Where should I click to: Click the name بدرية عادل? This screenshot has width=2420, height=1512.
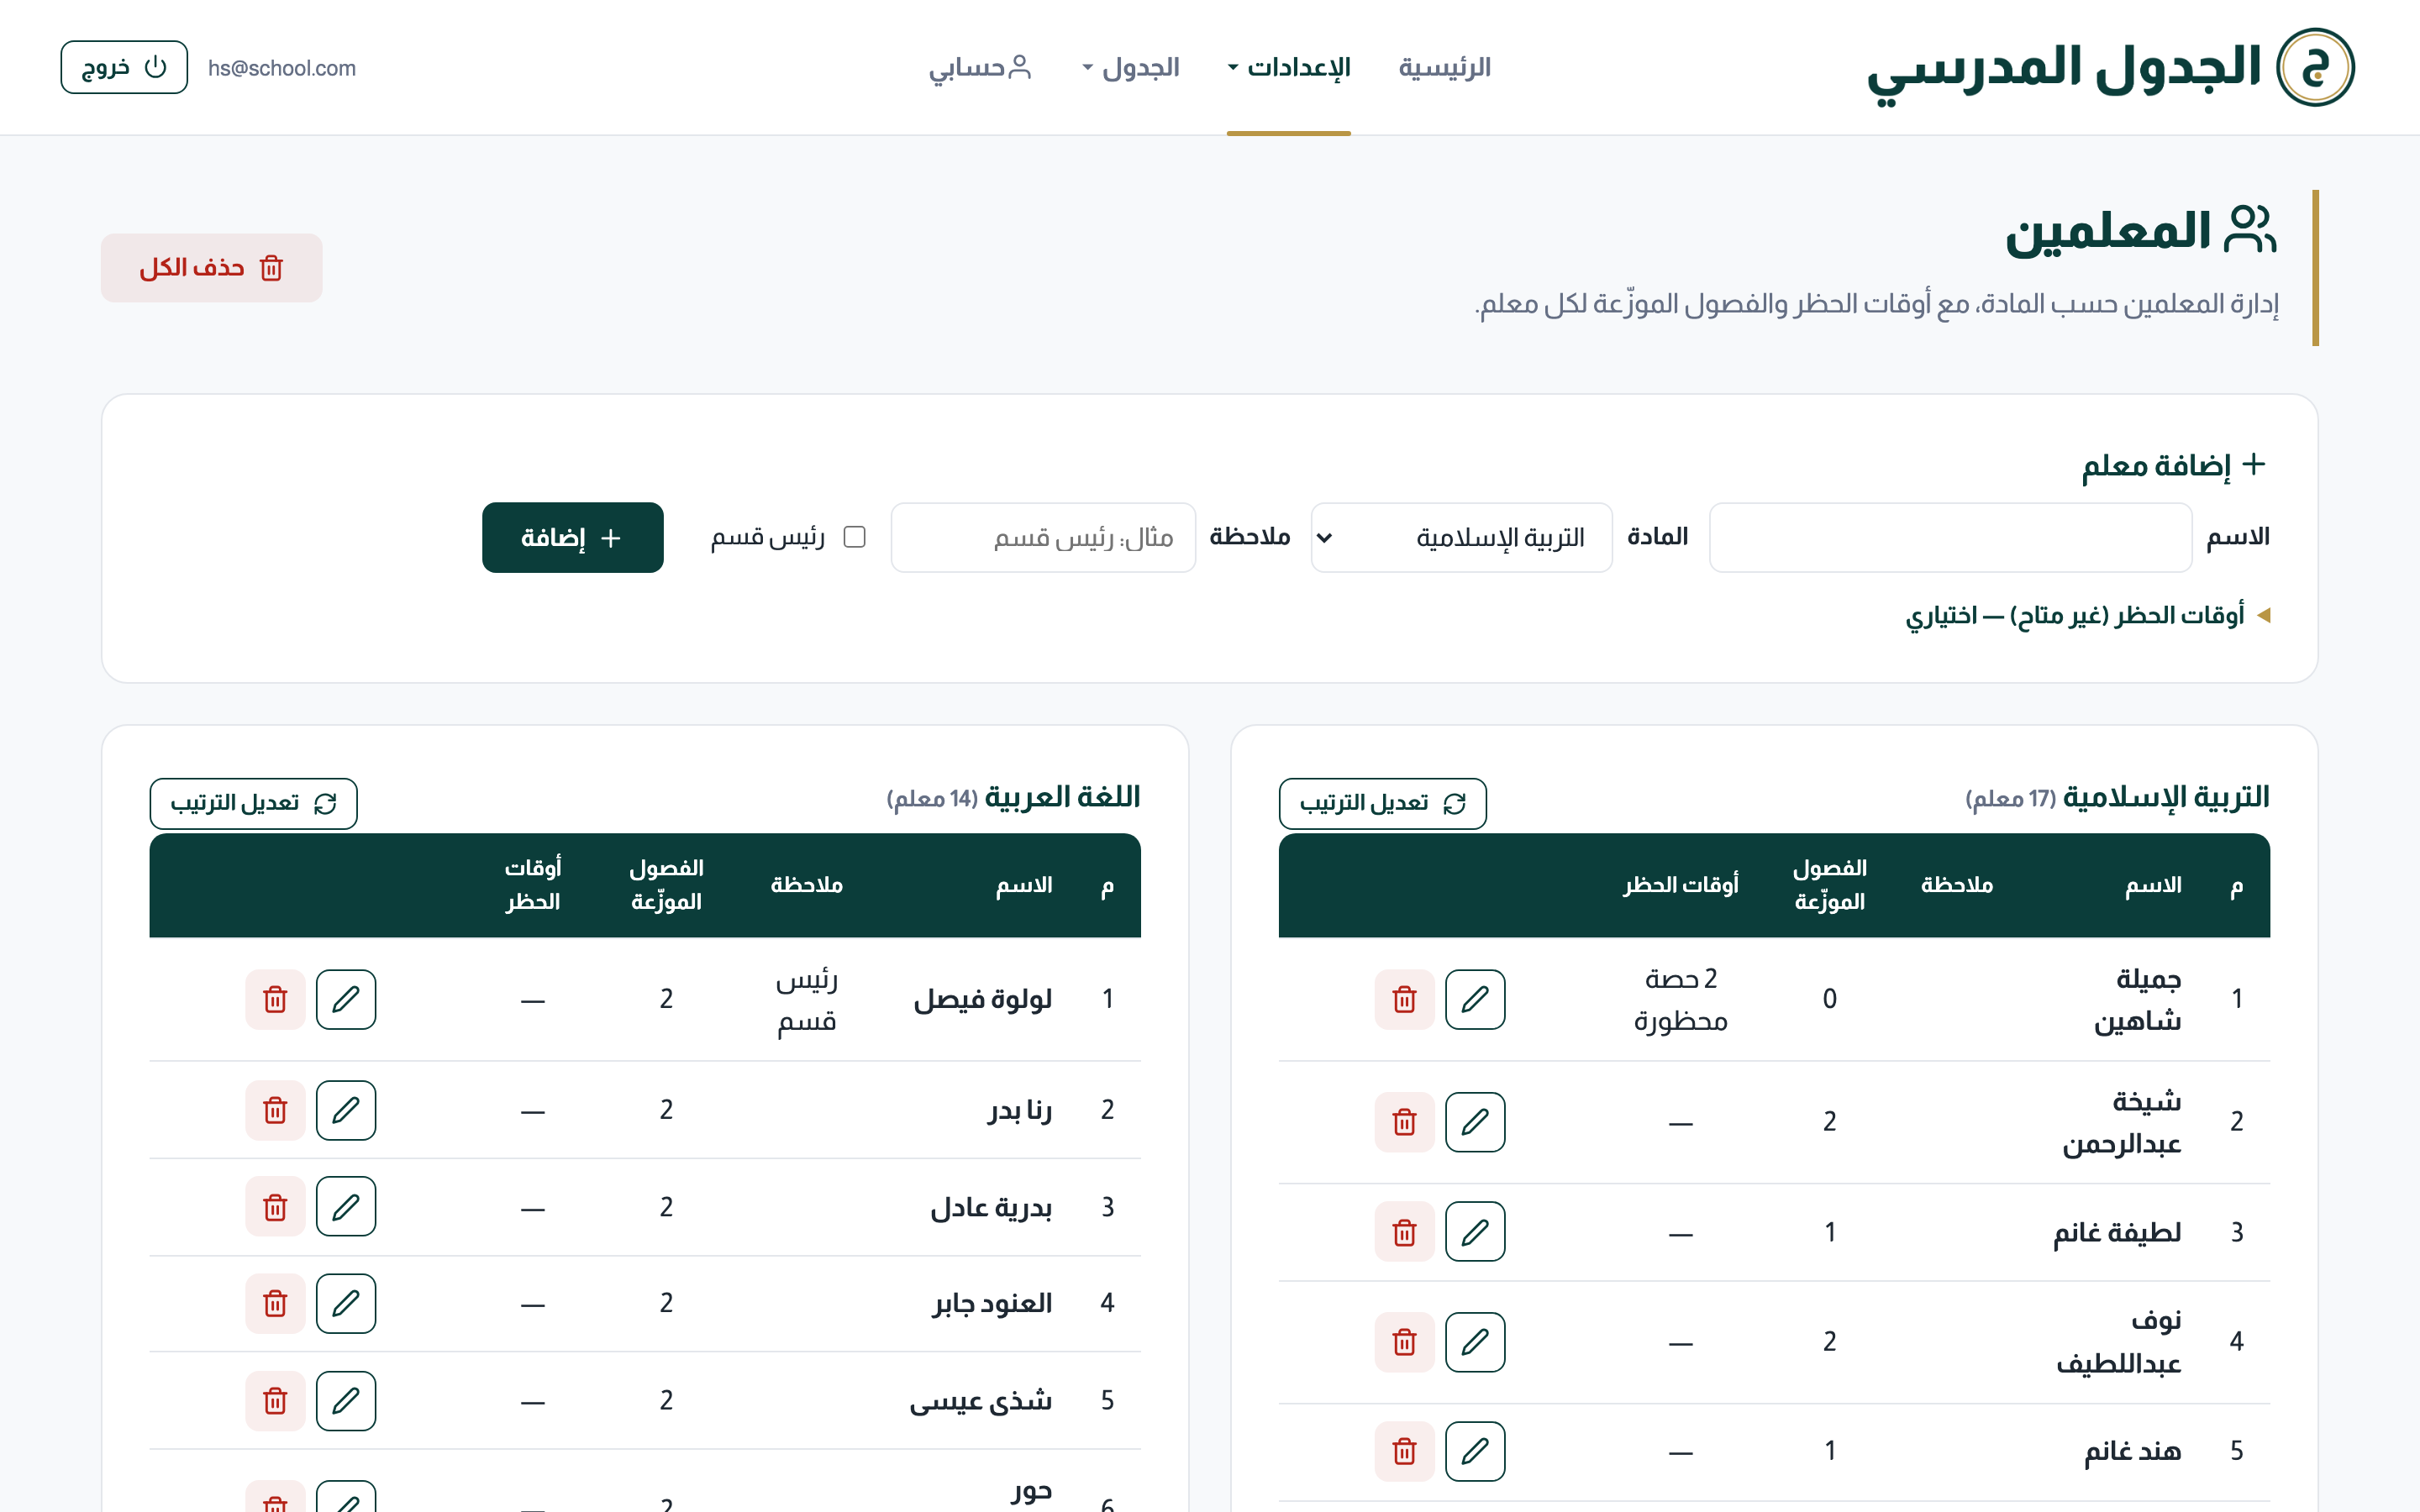coord(991,1207)
